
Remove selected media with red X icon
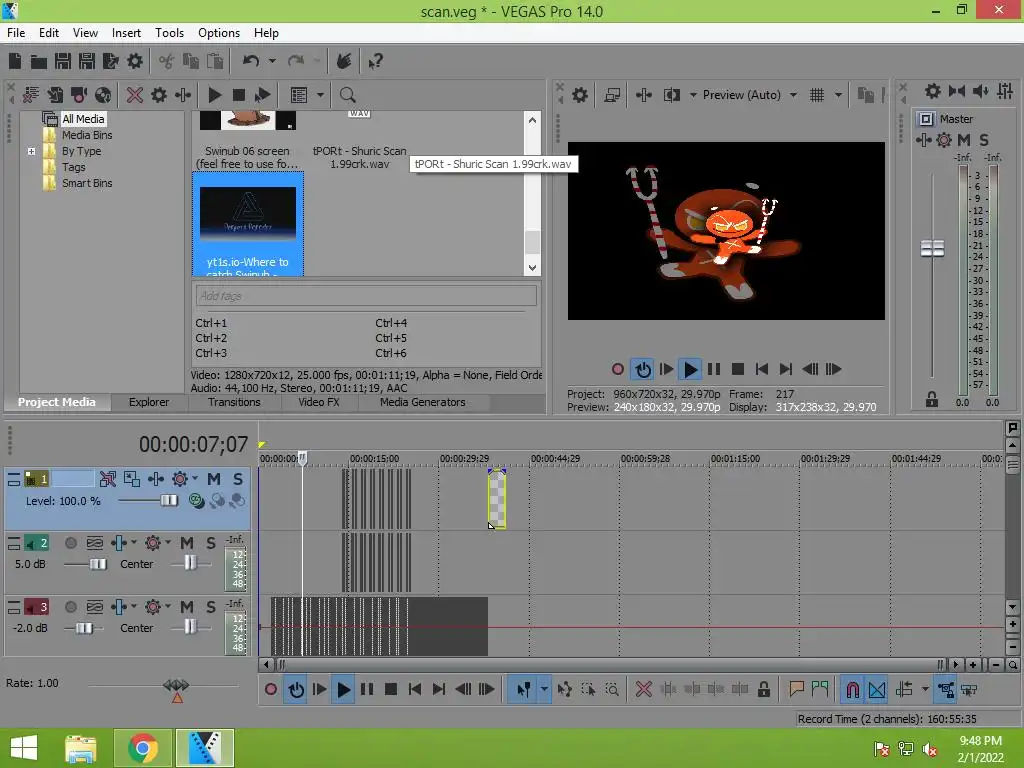click(x=135, y=95)
